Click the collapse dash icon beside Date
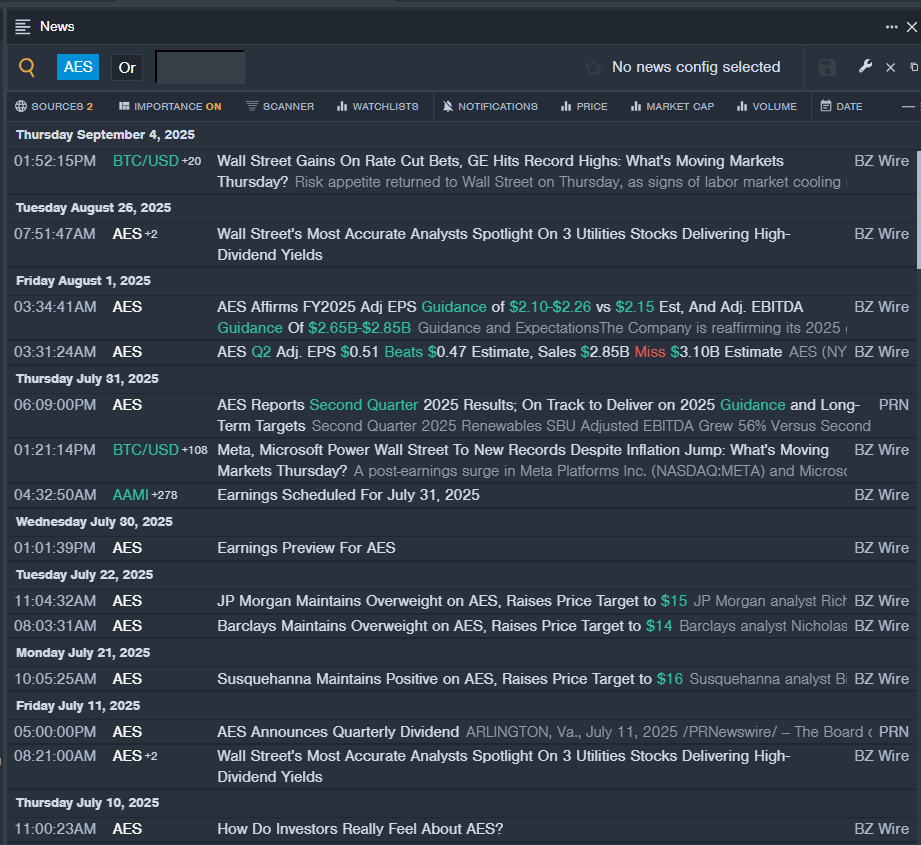The height and width of the screenshot is (845, 921). pos(908,106)
